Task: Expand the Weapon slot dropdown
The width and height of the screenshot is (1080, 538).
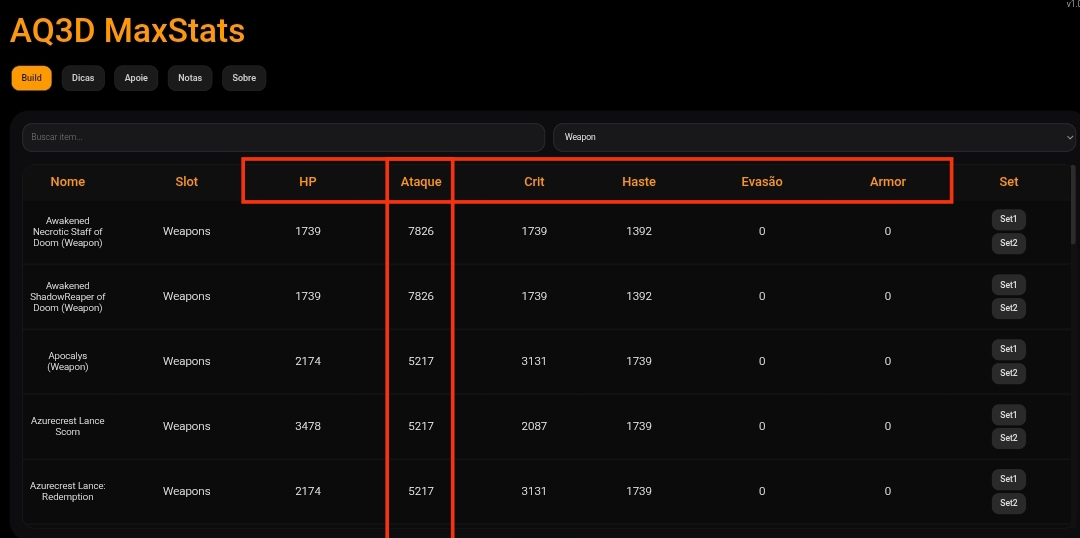Action: point(814,137)
